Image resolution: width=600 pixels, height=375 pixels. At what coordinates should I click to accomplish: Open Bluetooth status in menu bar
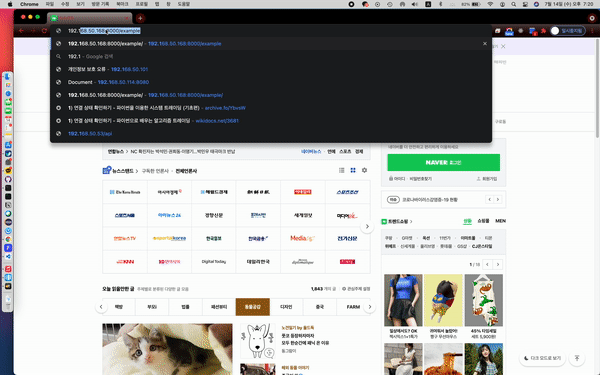440,4
